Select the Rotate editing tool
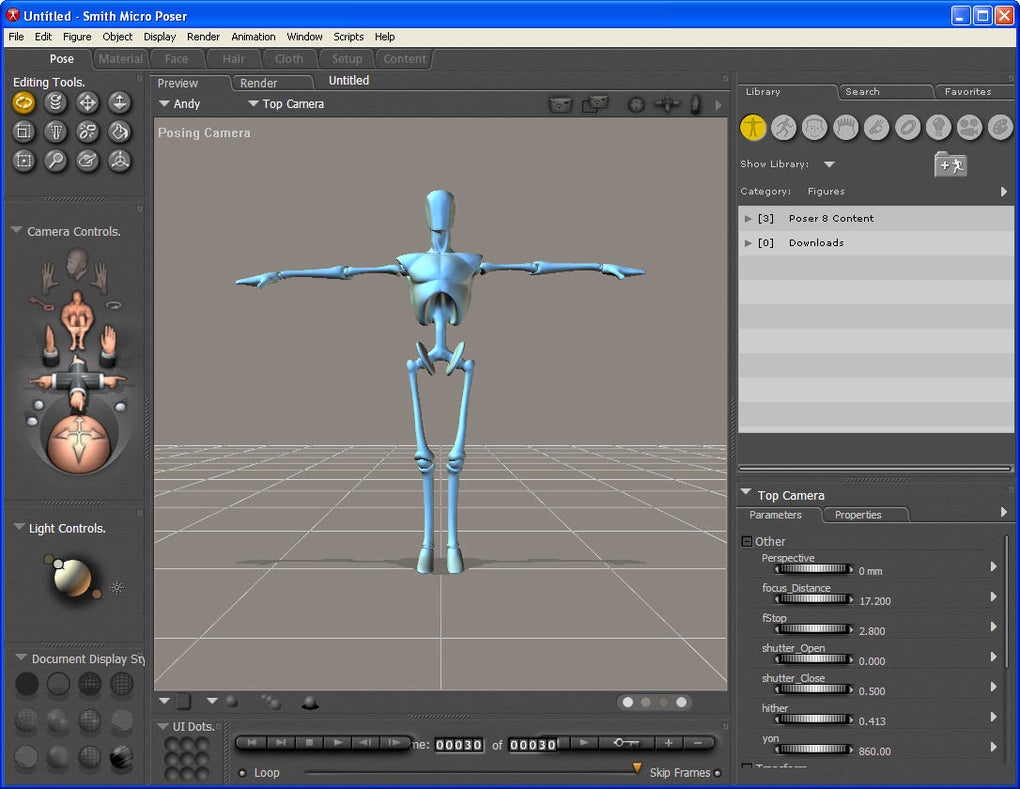 24,102
